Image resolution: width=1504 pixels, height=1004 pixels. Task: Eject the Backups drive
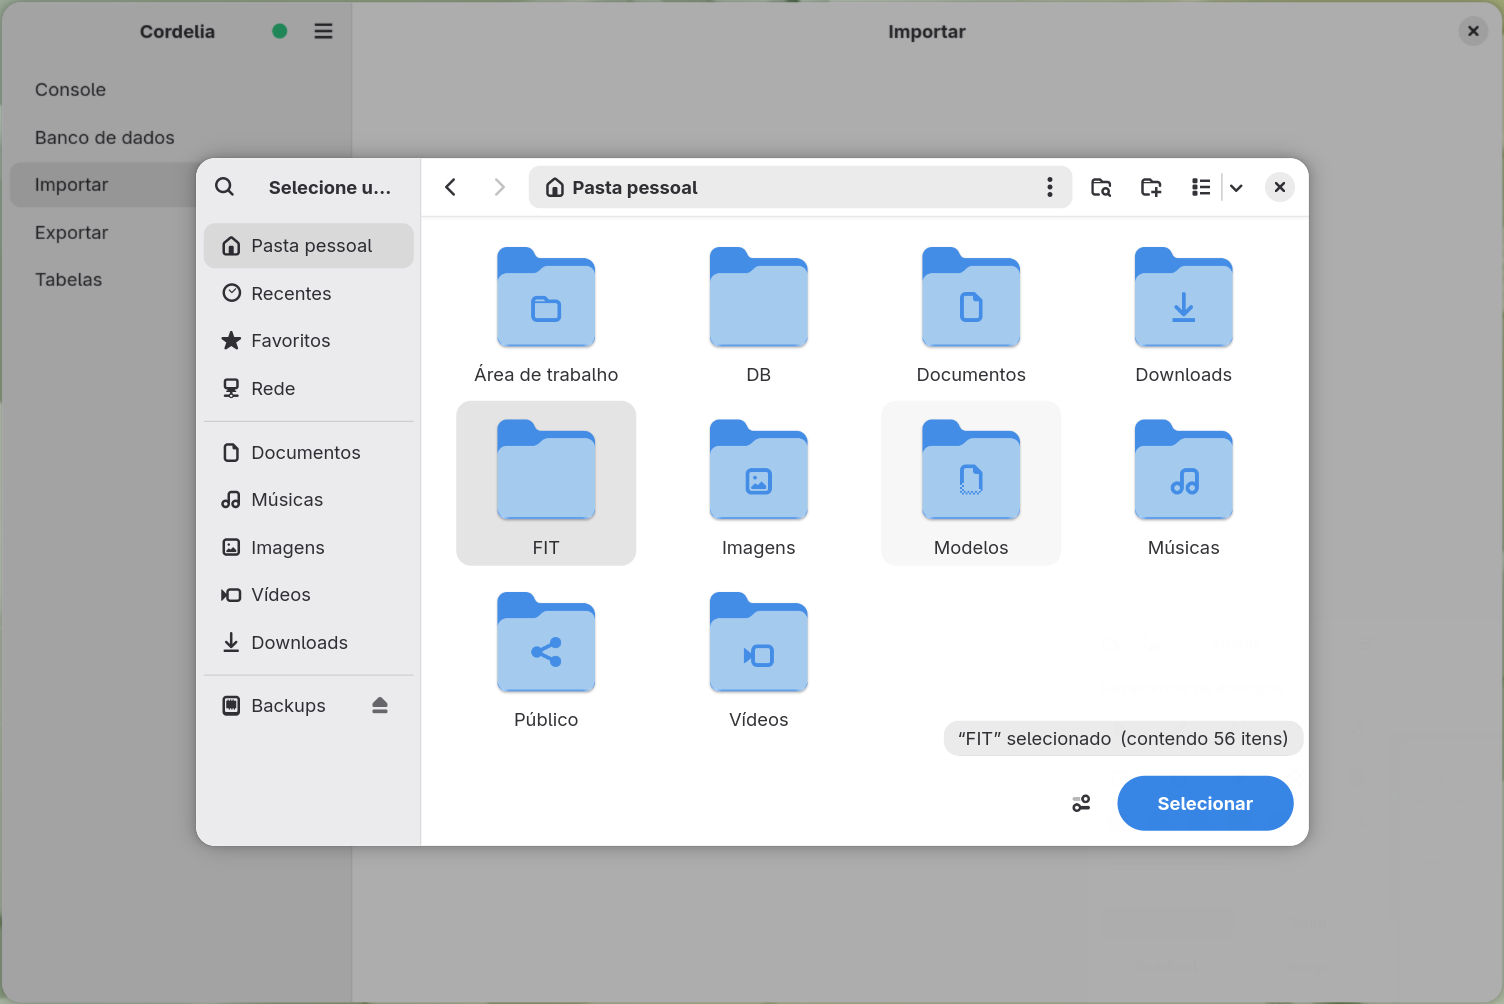pos(380,706)
